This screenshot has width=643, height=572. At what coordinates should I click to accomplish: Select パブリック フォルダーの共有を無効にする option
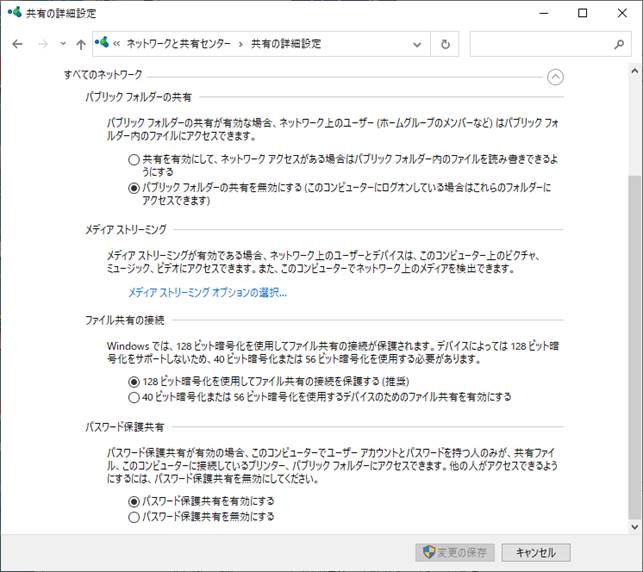(x=134, y=188)
